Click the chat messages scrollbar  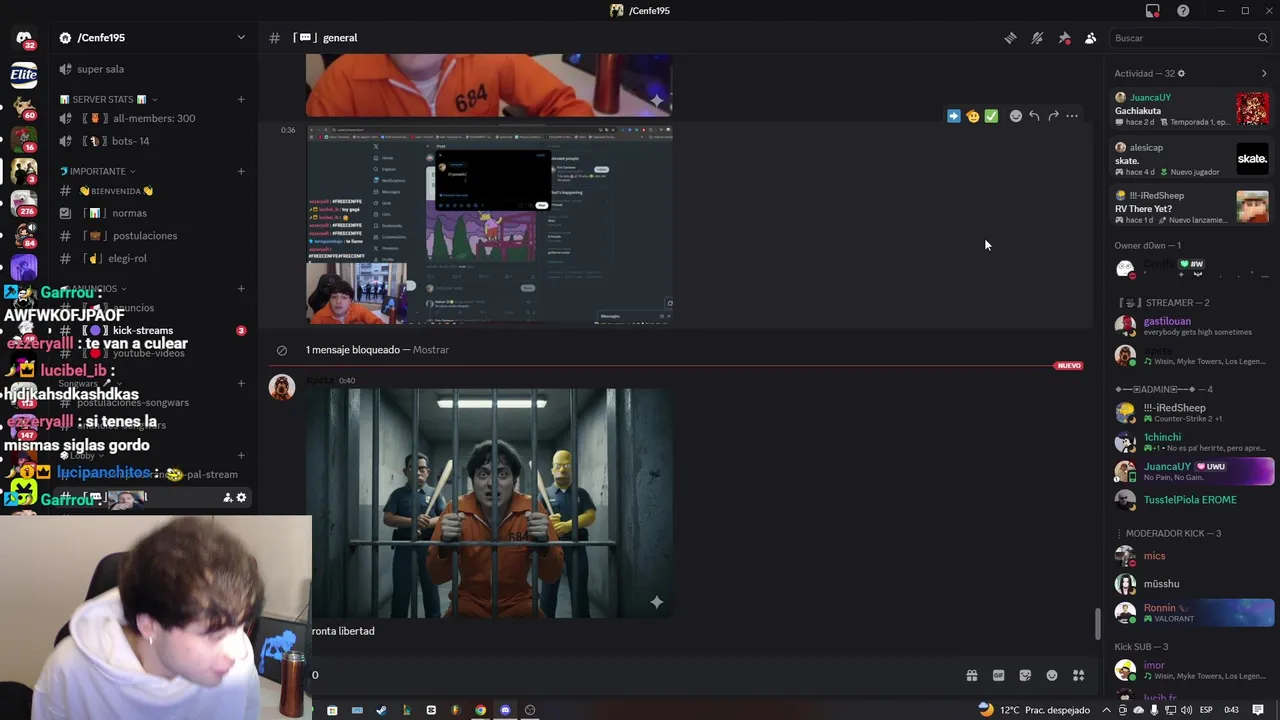click(x=1097, y=624)
